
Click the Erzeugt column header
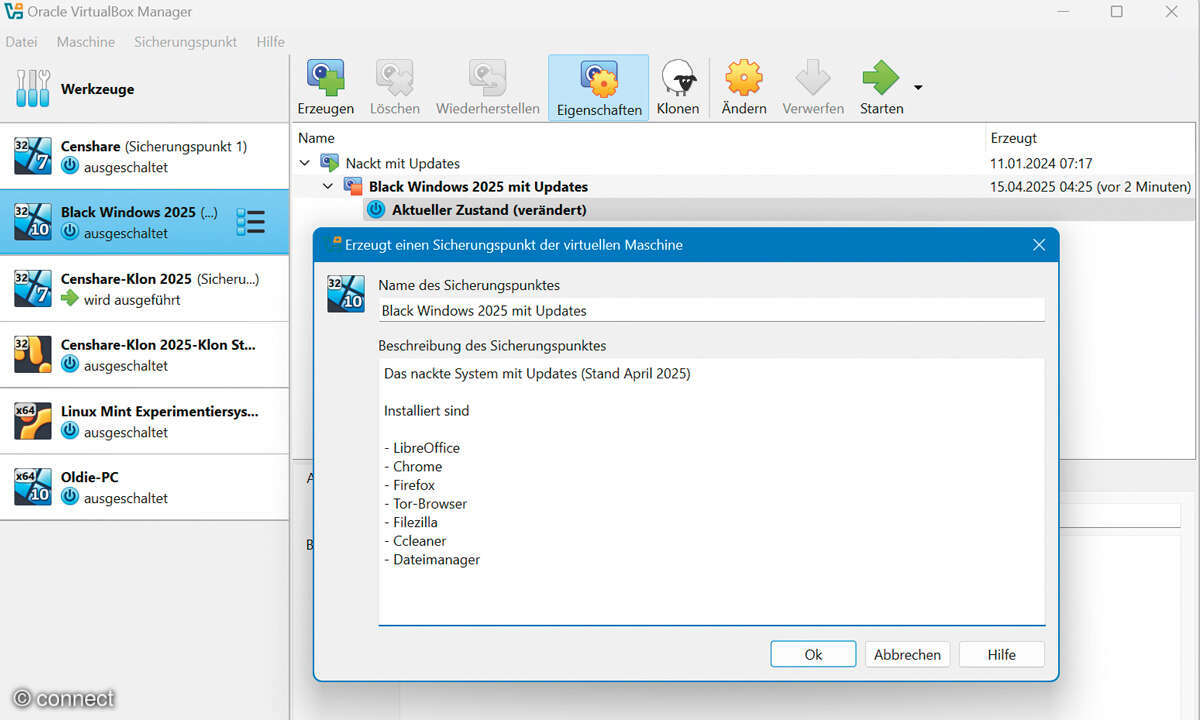(1091, 138)
